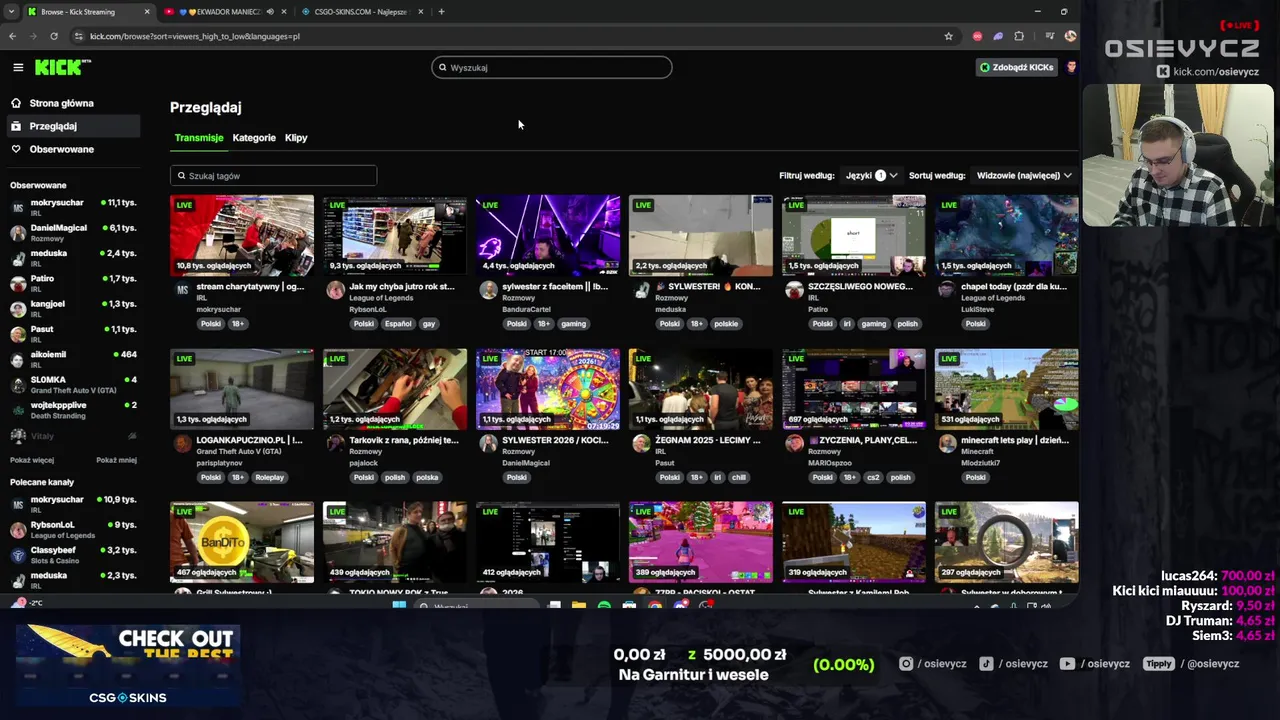Click the Szukaj tagów input field
This screenshot has width=1280, height=720.
pyautogui.click(x=273, y=176)
